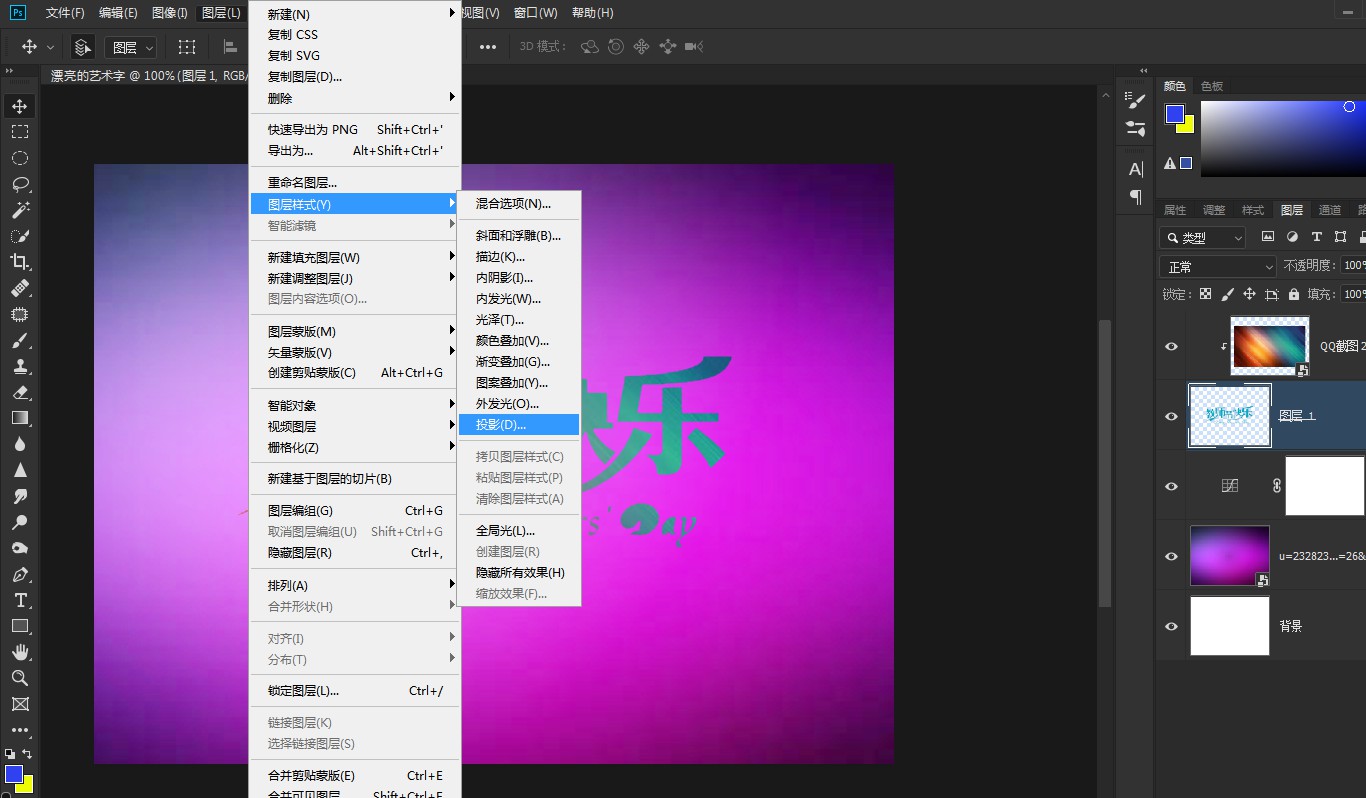Select the Crop tool
Viewport: 1366px width, 798px height.
pyautogui.click(x=20, y=263)
